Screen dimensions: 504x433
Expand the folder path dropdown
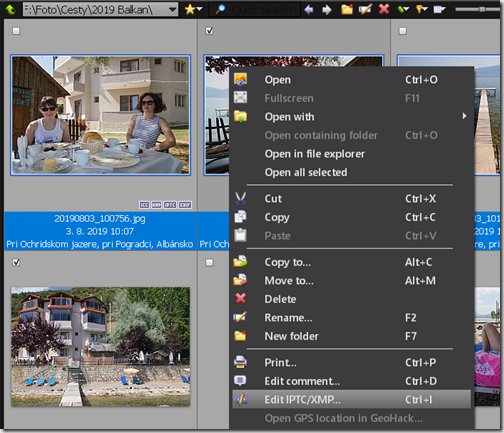click(x=172, y=9)
